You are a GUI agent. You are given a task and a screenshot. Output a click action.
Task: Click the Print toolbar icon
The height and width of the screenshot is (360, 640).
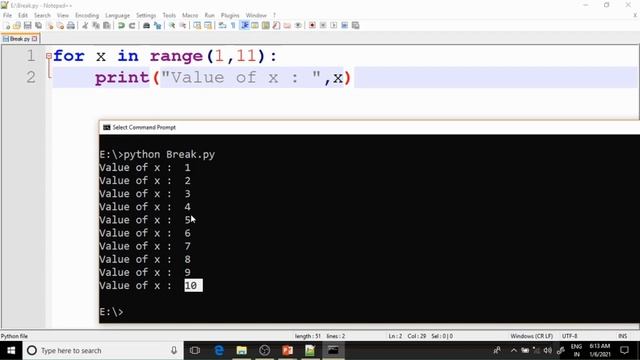tap(71, 26)
